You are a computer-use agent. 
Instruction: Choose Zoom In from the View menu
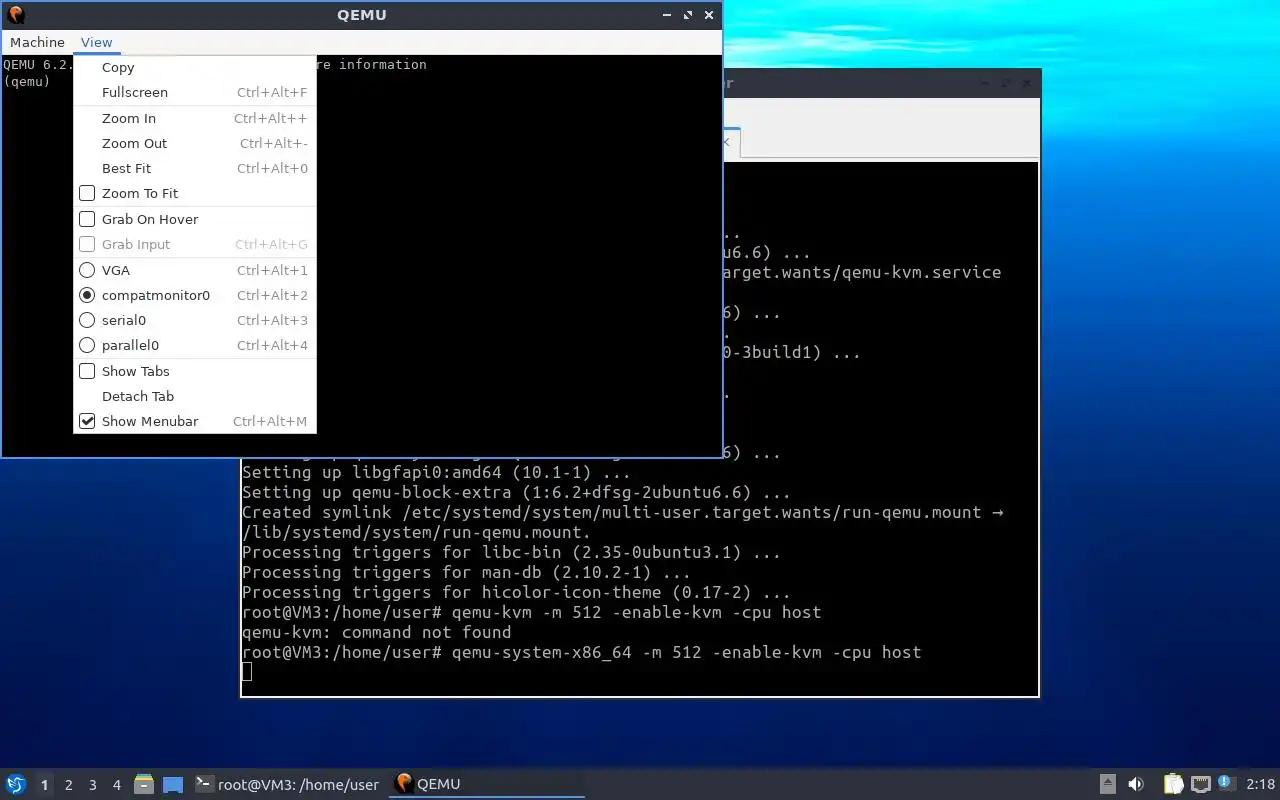(195, 118)
